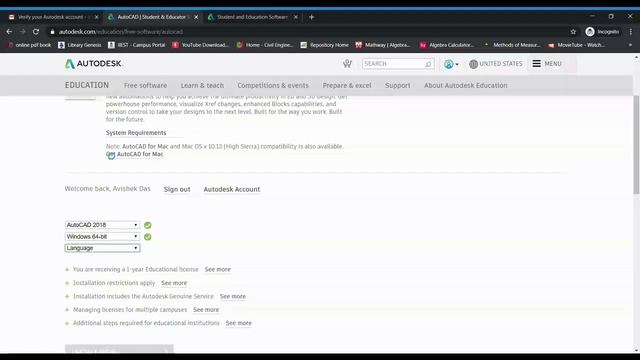The width and height of the screenshot is (640, 360).
Task: Open a new browser tab
Action: click(x=311, y=17)
